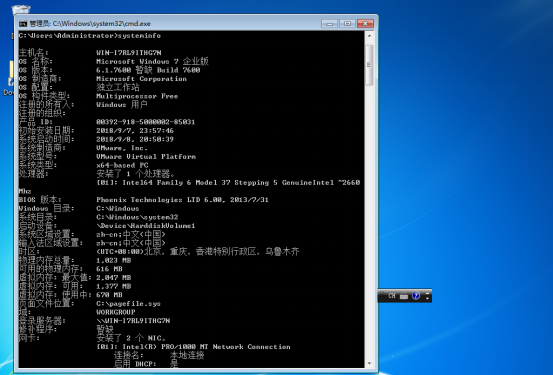The height and width of the screenshot is (375, 553).
Task: Click install date '2018/9/7, 23:57:46'
Action: [x=135, y=131]
